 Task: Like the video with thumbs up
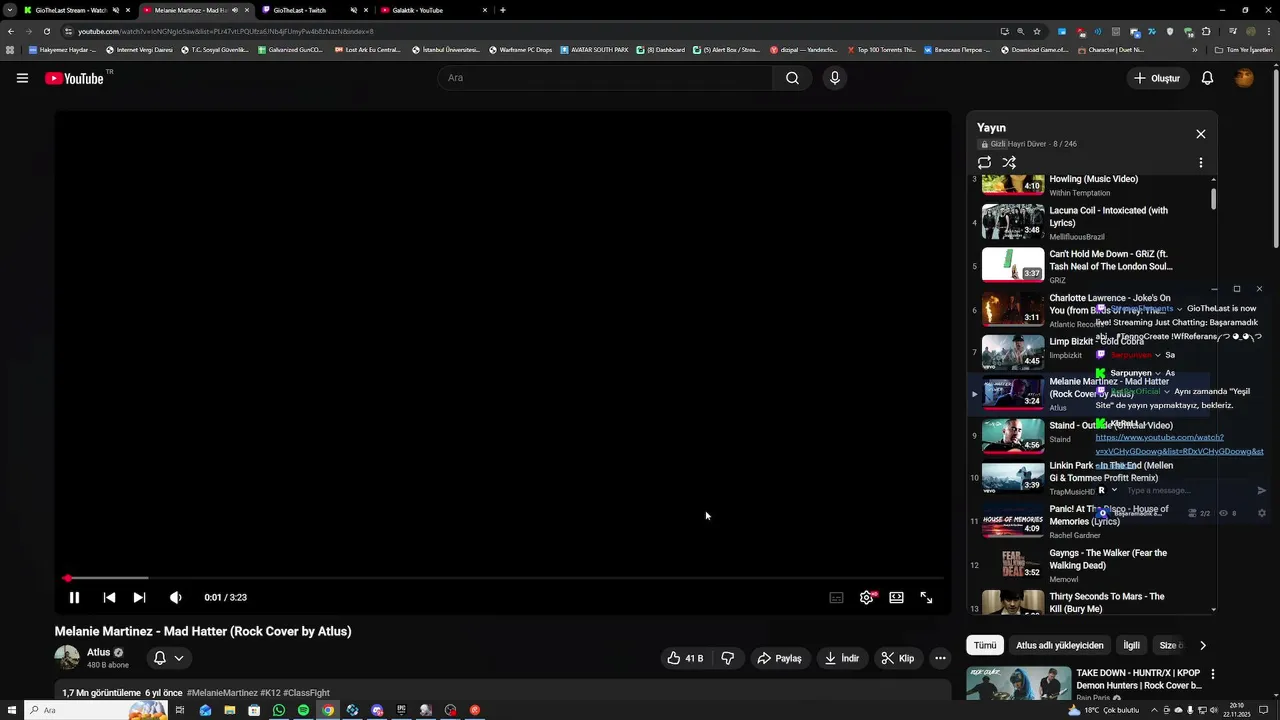click(685, 658)
